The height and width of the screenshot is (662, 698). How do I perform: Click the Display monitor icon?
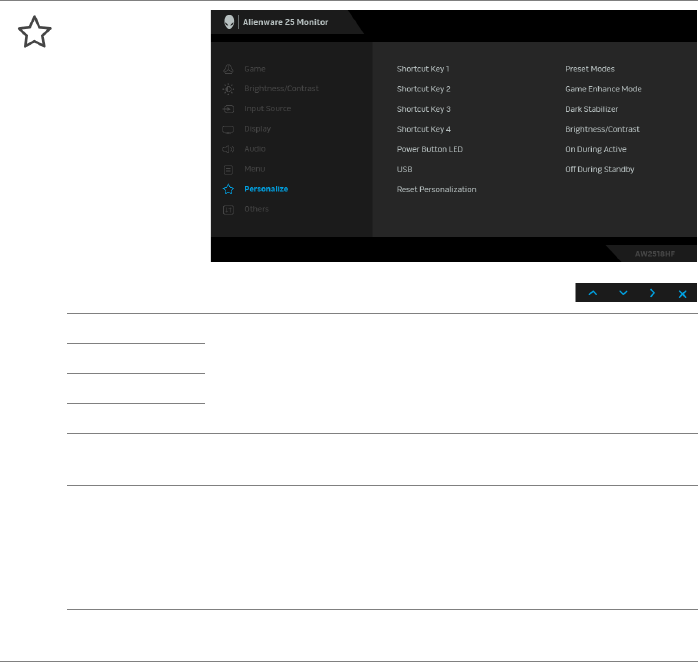(228, 130)
